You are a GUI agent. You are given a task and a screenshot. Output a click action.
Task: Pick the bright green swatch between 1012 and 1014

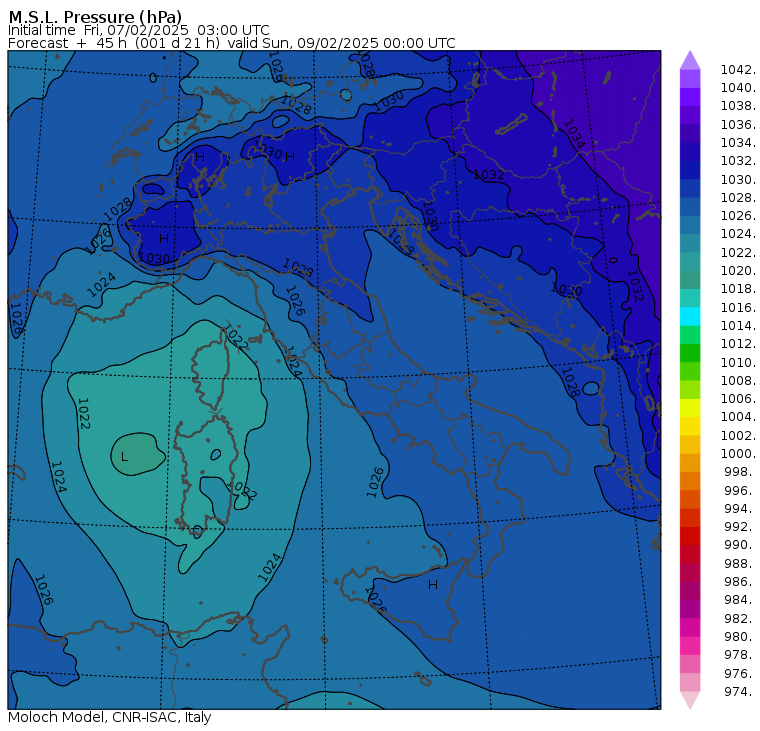click(x=690, y=335)
